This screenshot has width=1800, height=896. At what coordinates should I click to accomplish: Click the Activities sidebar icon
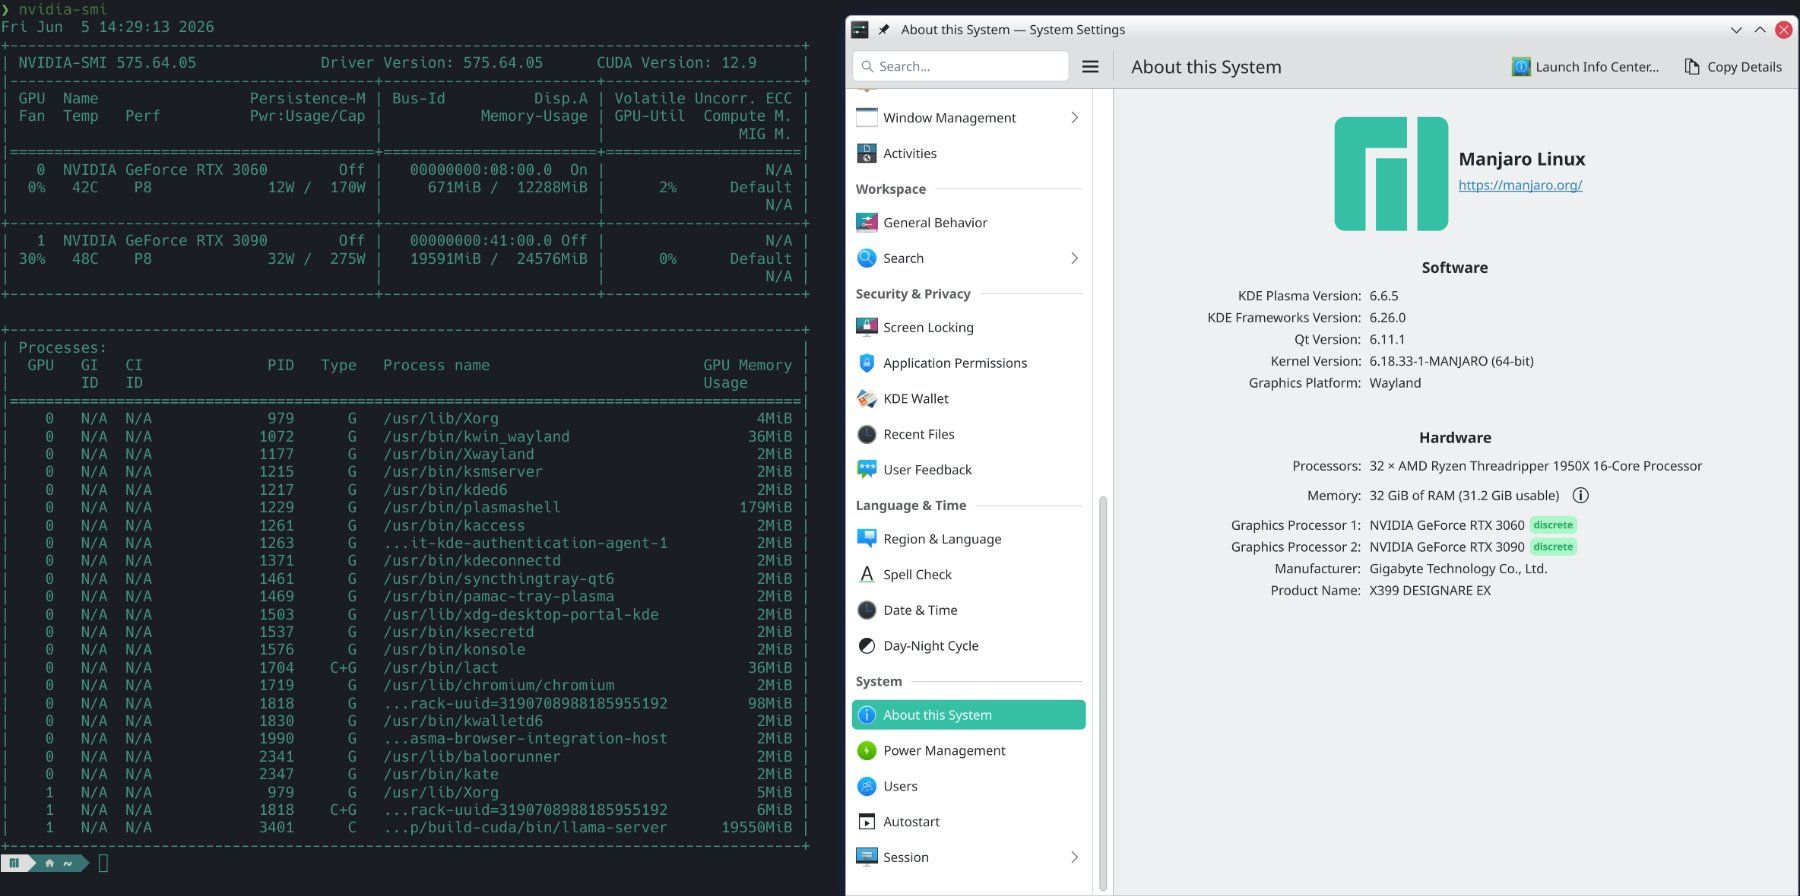(867, 153)
